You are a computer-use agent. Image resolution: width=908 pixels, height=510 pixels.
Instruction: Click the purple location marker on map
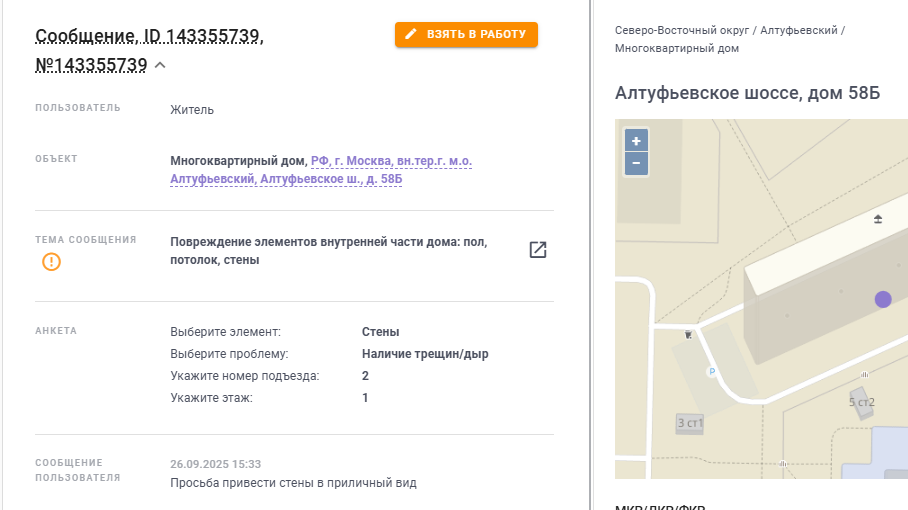(x=882, y=299)
